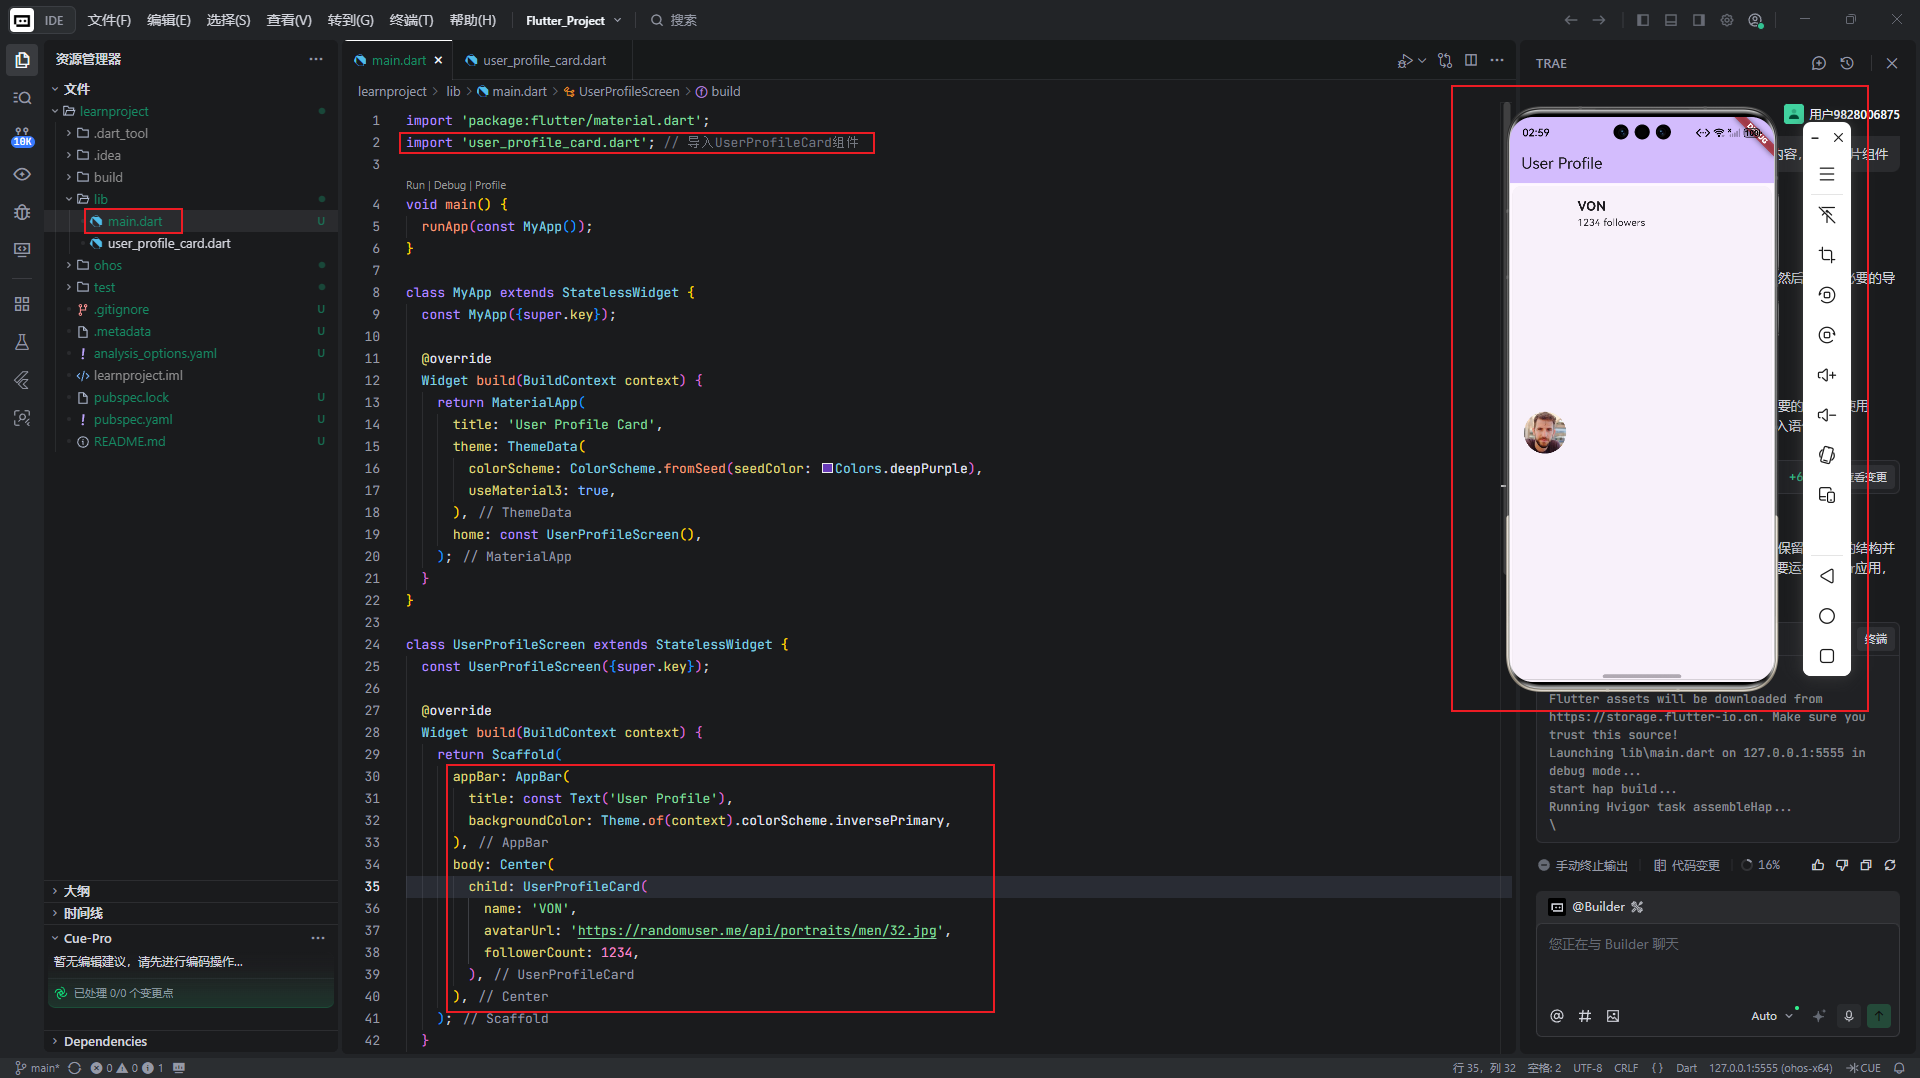Open notifications bell in the status bar
This screenshot has width=1920, height=1078.
(1899, 1068)
